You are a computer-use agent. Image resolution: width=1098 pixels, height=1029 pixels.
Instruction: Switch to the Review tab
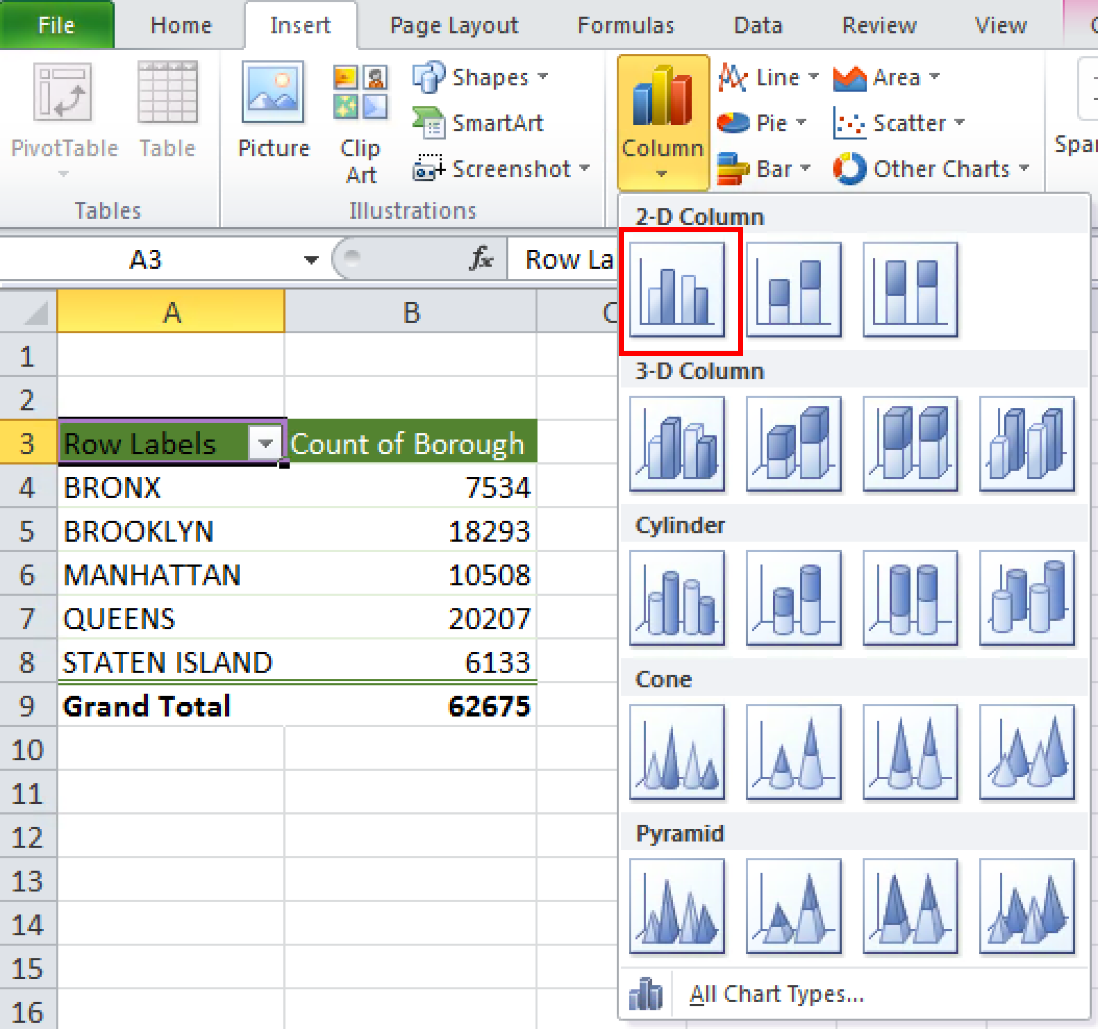point(879,25)
